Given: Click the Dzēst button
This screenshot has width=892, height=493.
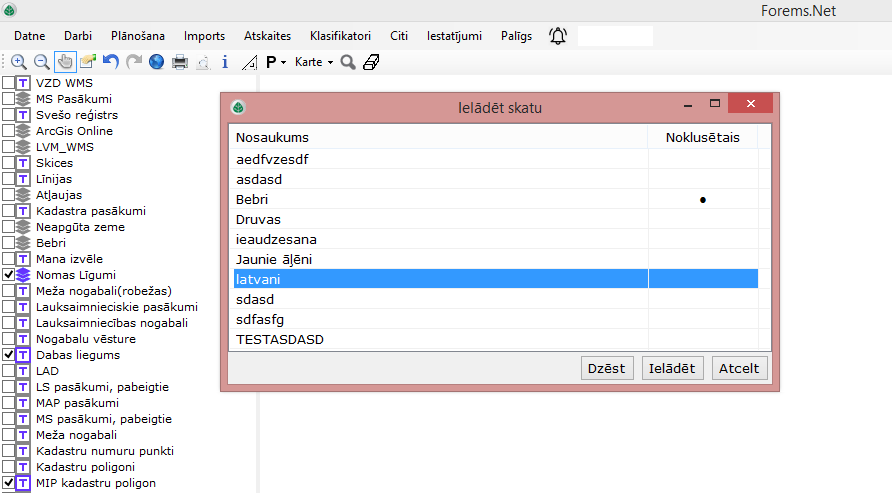Looking at the screenshot, I should (x=607, y=368).
